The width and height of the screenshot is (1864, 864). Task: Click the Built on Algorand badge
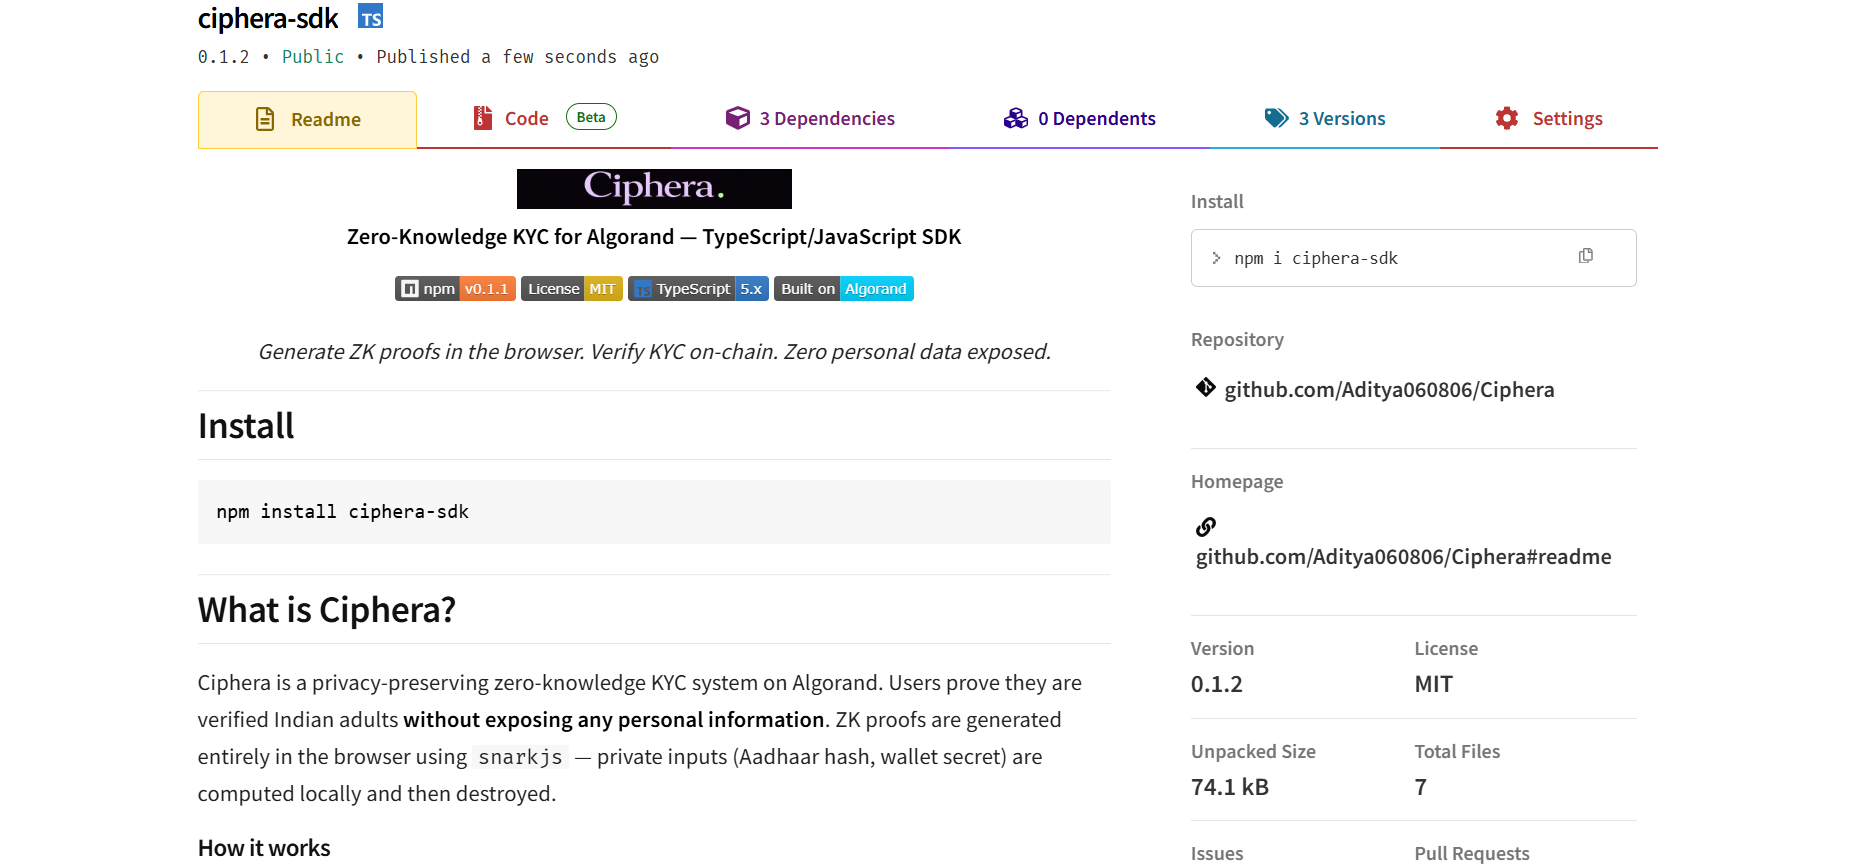844,289
